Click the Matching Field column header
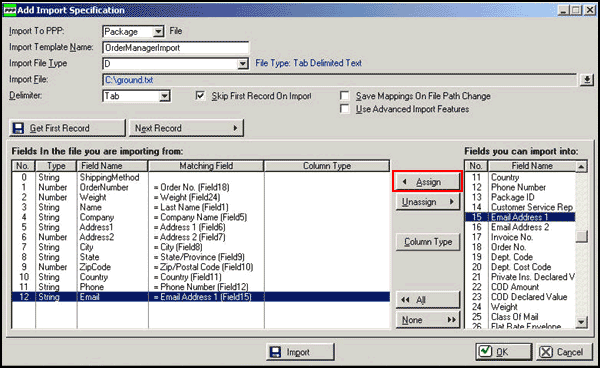The height and width of the screenshot is (368, 600). 206,166
